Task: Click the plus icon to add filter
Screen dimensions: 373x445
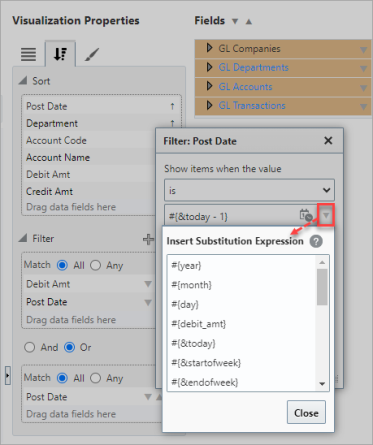Action: [148, 239]
